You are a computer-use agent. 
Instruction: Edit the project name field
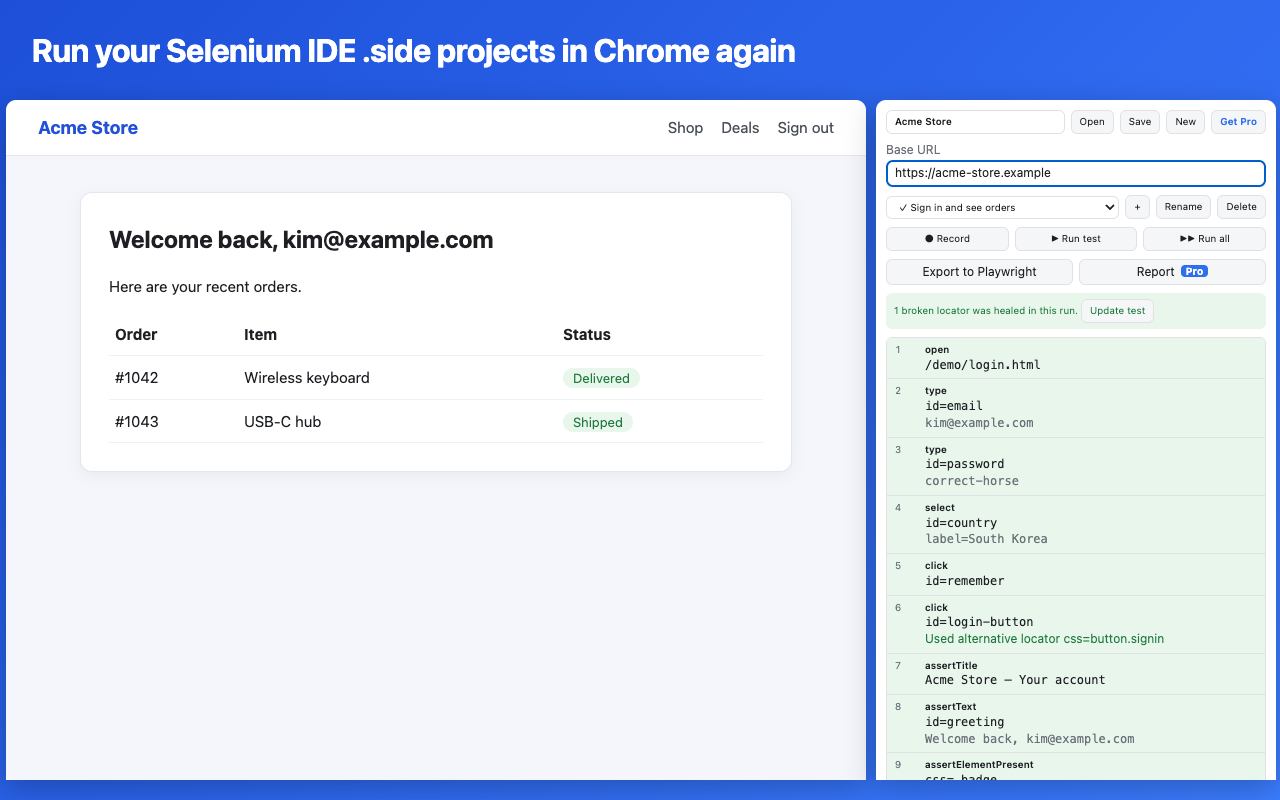[x=975, y=122]
